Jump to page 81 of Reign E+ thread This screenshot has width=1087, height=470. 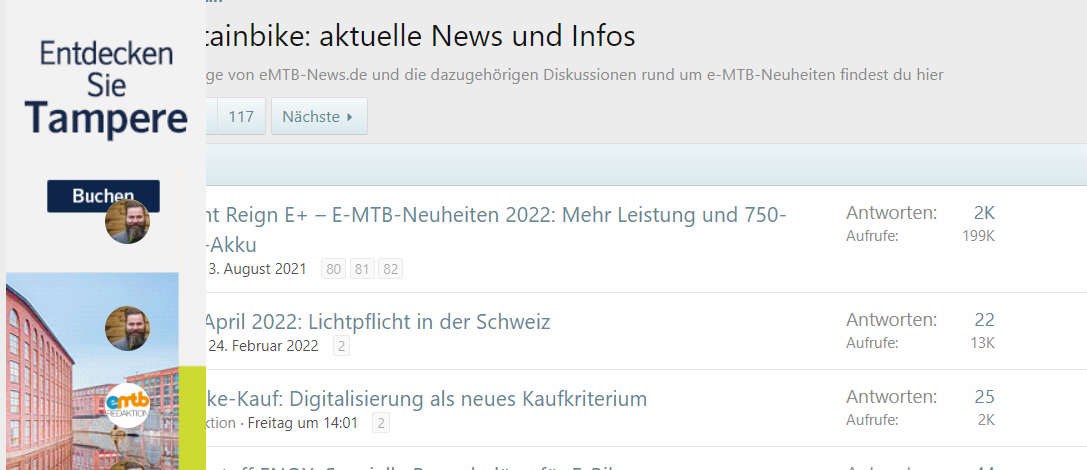click(361, 269)
